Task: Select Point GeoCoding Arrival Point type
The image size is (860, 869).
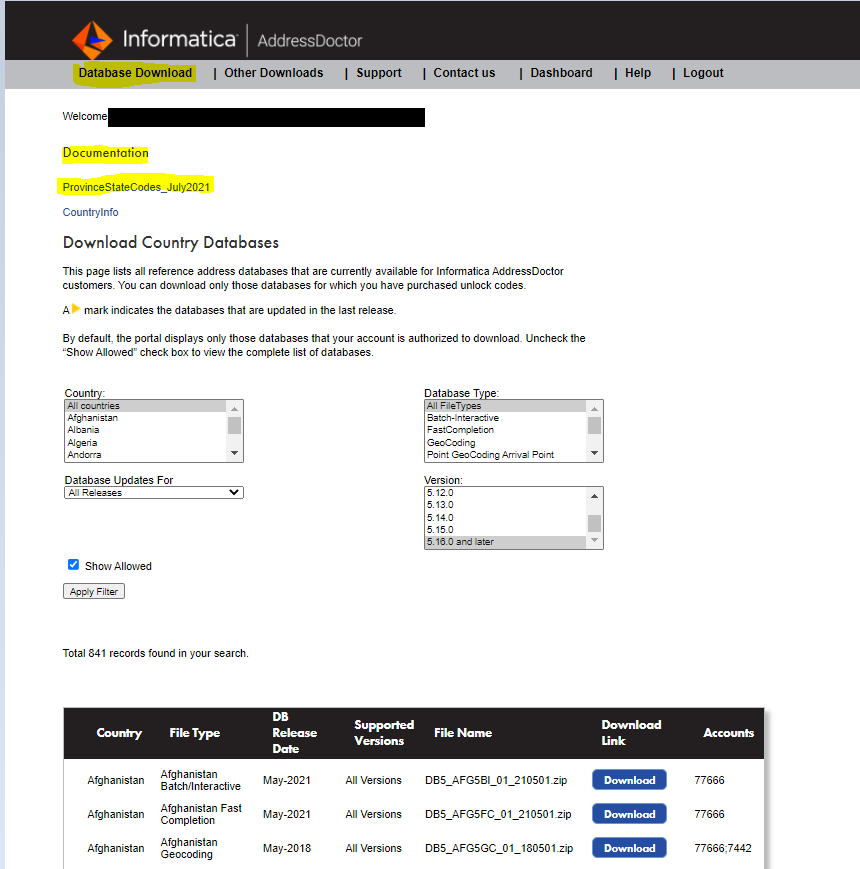Action: (505, 455)
